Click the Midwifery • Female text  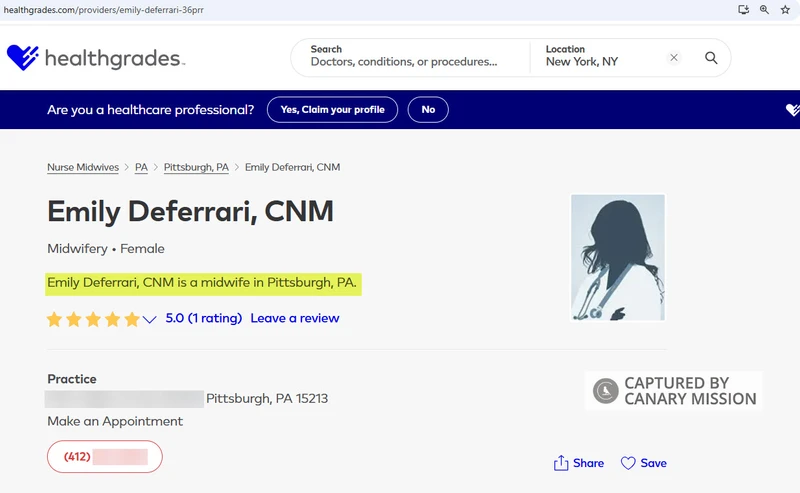pos(106,249)
